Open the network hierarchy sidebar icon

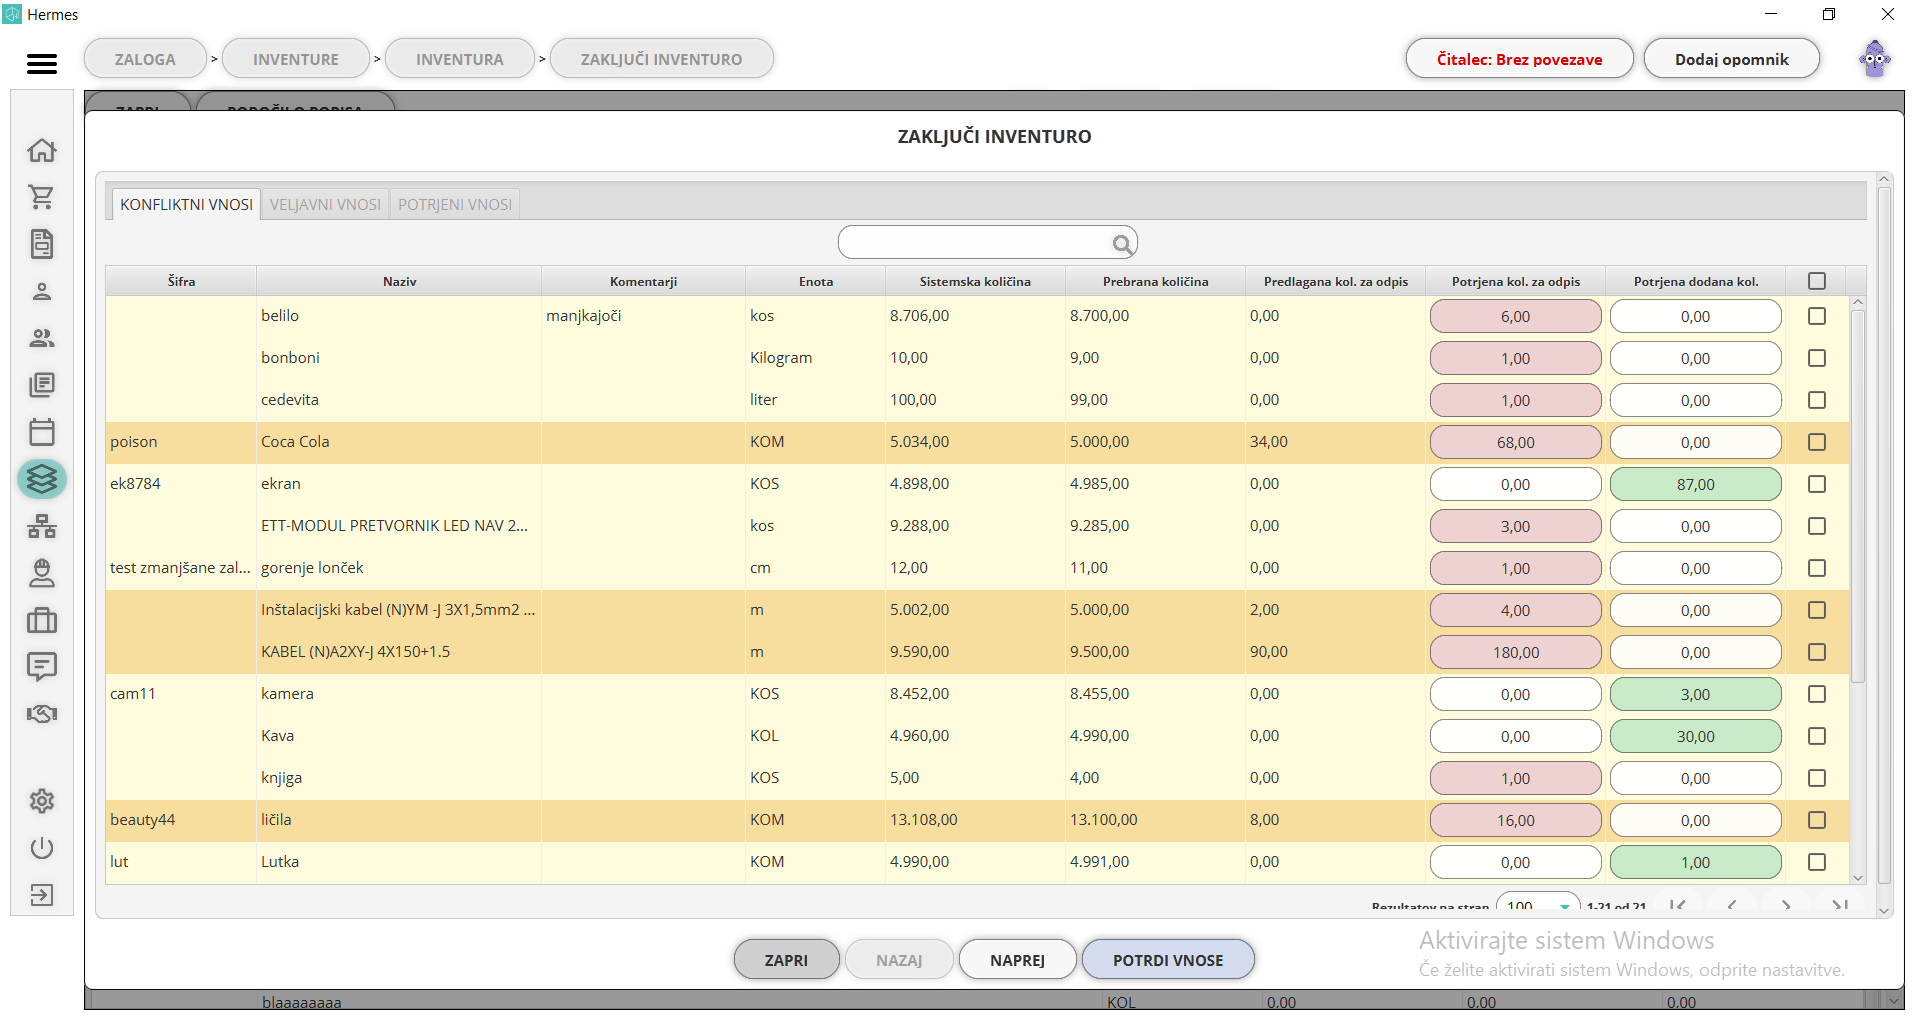pyautogui.click(x=42, y=526)
